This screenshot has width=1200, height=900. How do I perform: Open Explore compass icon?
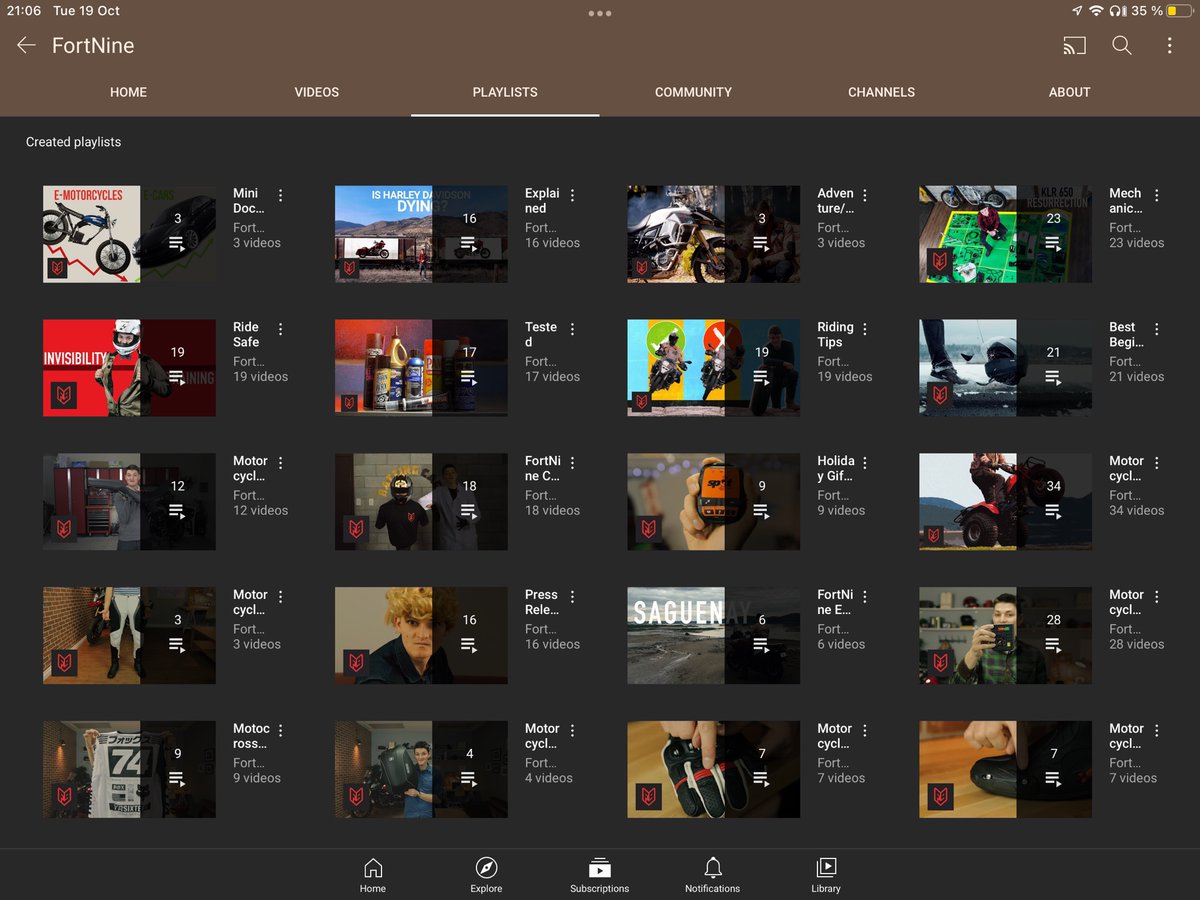pyautogui.click(x=486, y=875)
